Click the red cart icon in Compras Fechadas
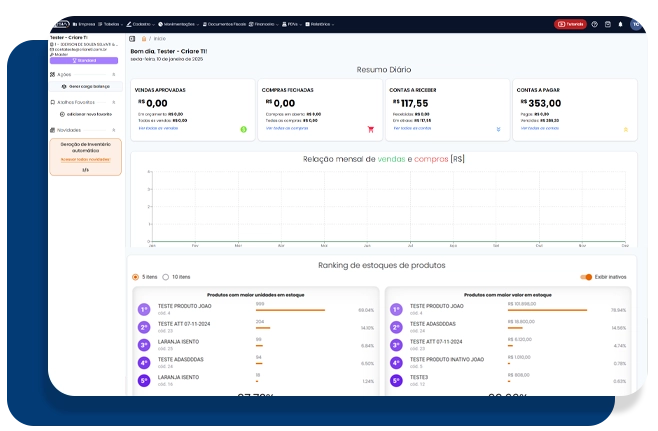The image size is (658, 431). pyautogui.click(x=370, y=129)
